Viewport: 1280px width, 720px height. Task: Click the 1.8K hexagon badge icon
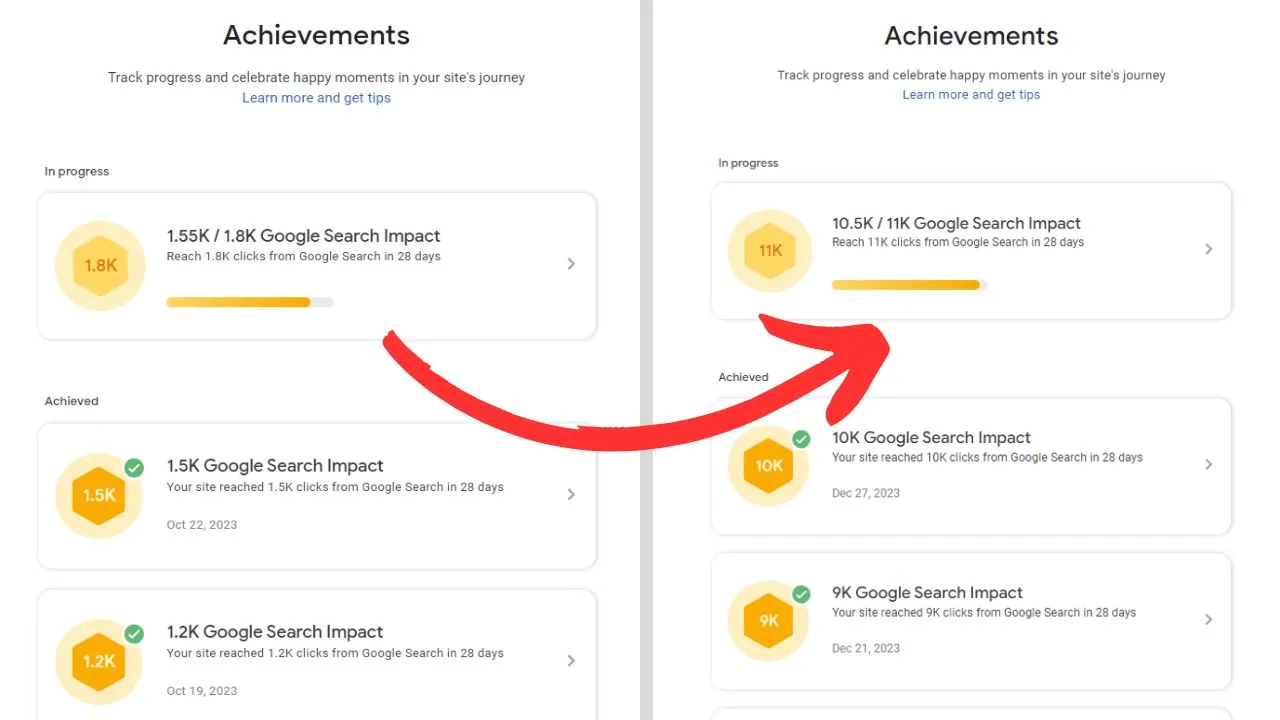point(100,266)
